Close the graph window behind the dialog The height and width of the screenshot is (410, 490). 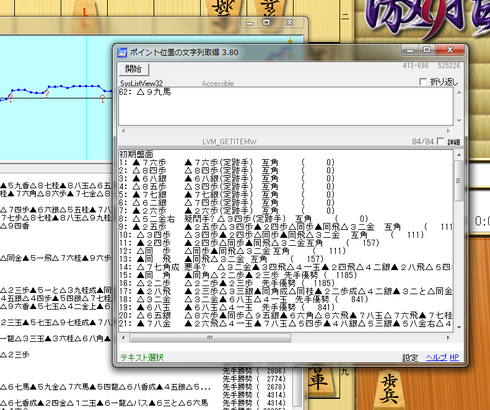(x=289, y=23)
